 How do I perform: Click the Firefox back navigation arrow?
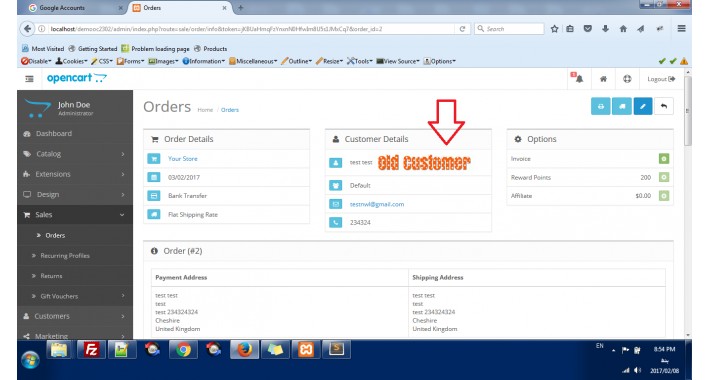(x=28, y=29)
